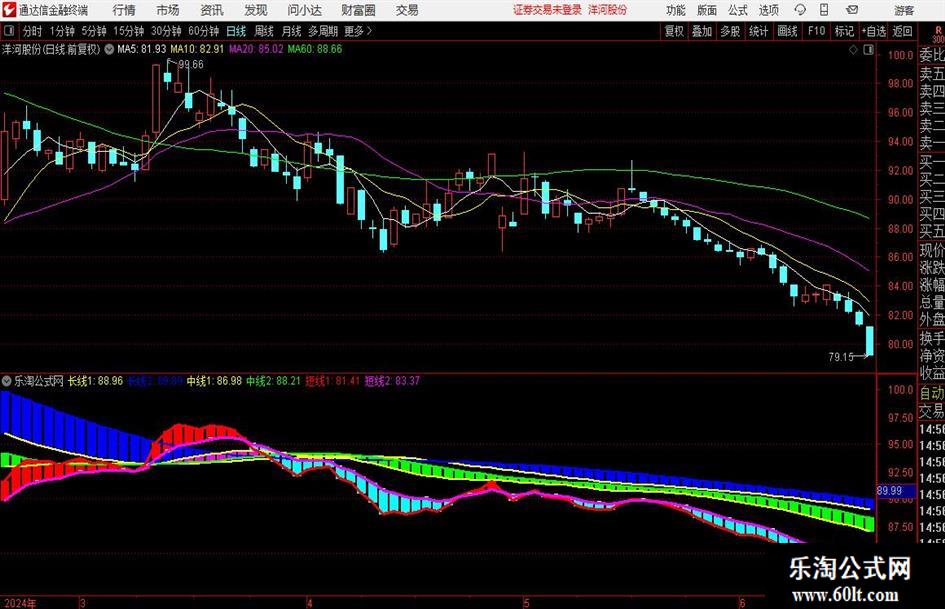Switch to the 15分钟 period tab
The width and height of the screenshot is (945, 609).
tap(128, 31)
